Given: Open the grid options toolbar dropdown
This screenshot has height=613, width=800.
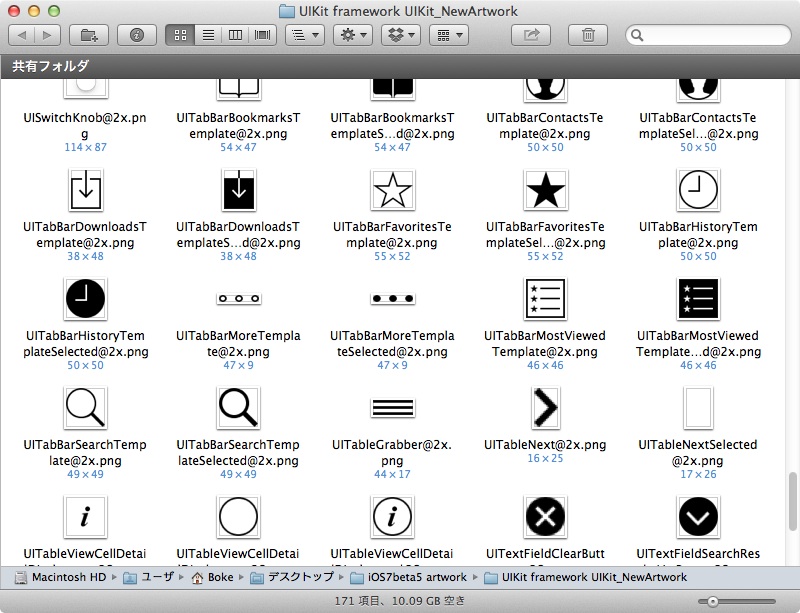Looking at the screenshot, I should click(x=449, y=35).
